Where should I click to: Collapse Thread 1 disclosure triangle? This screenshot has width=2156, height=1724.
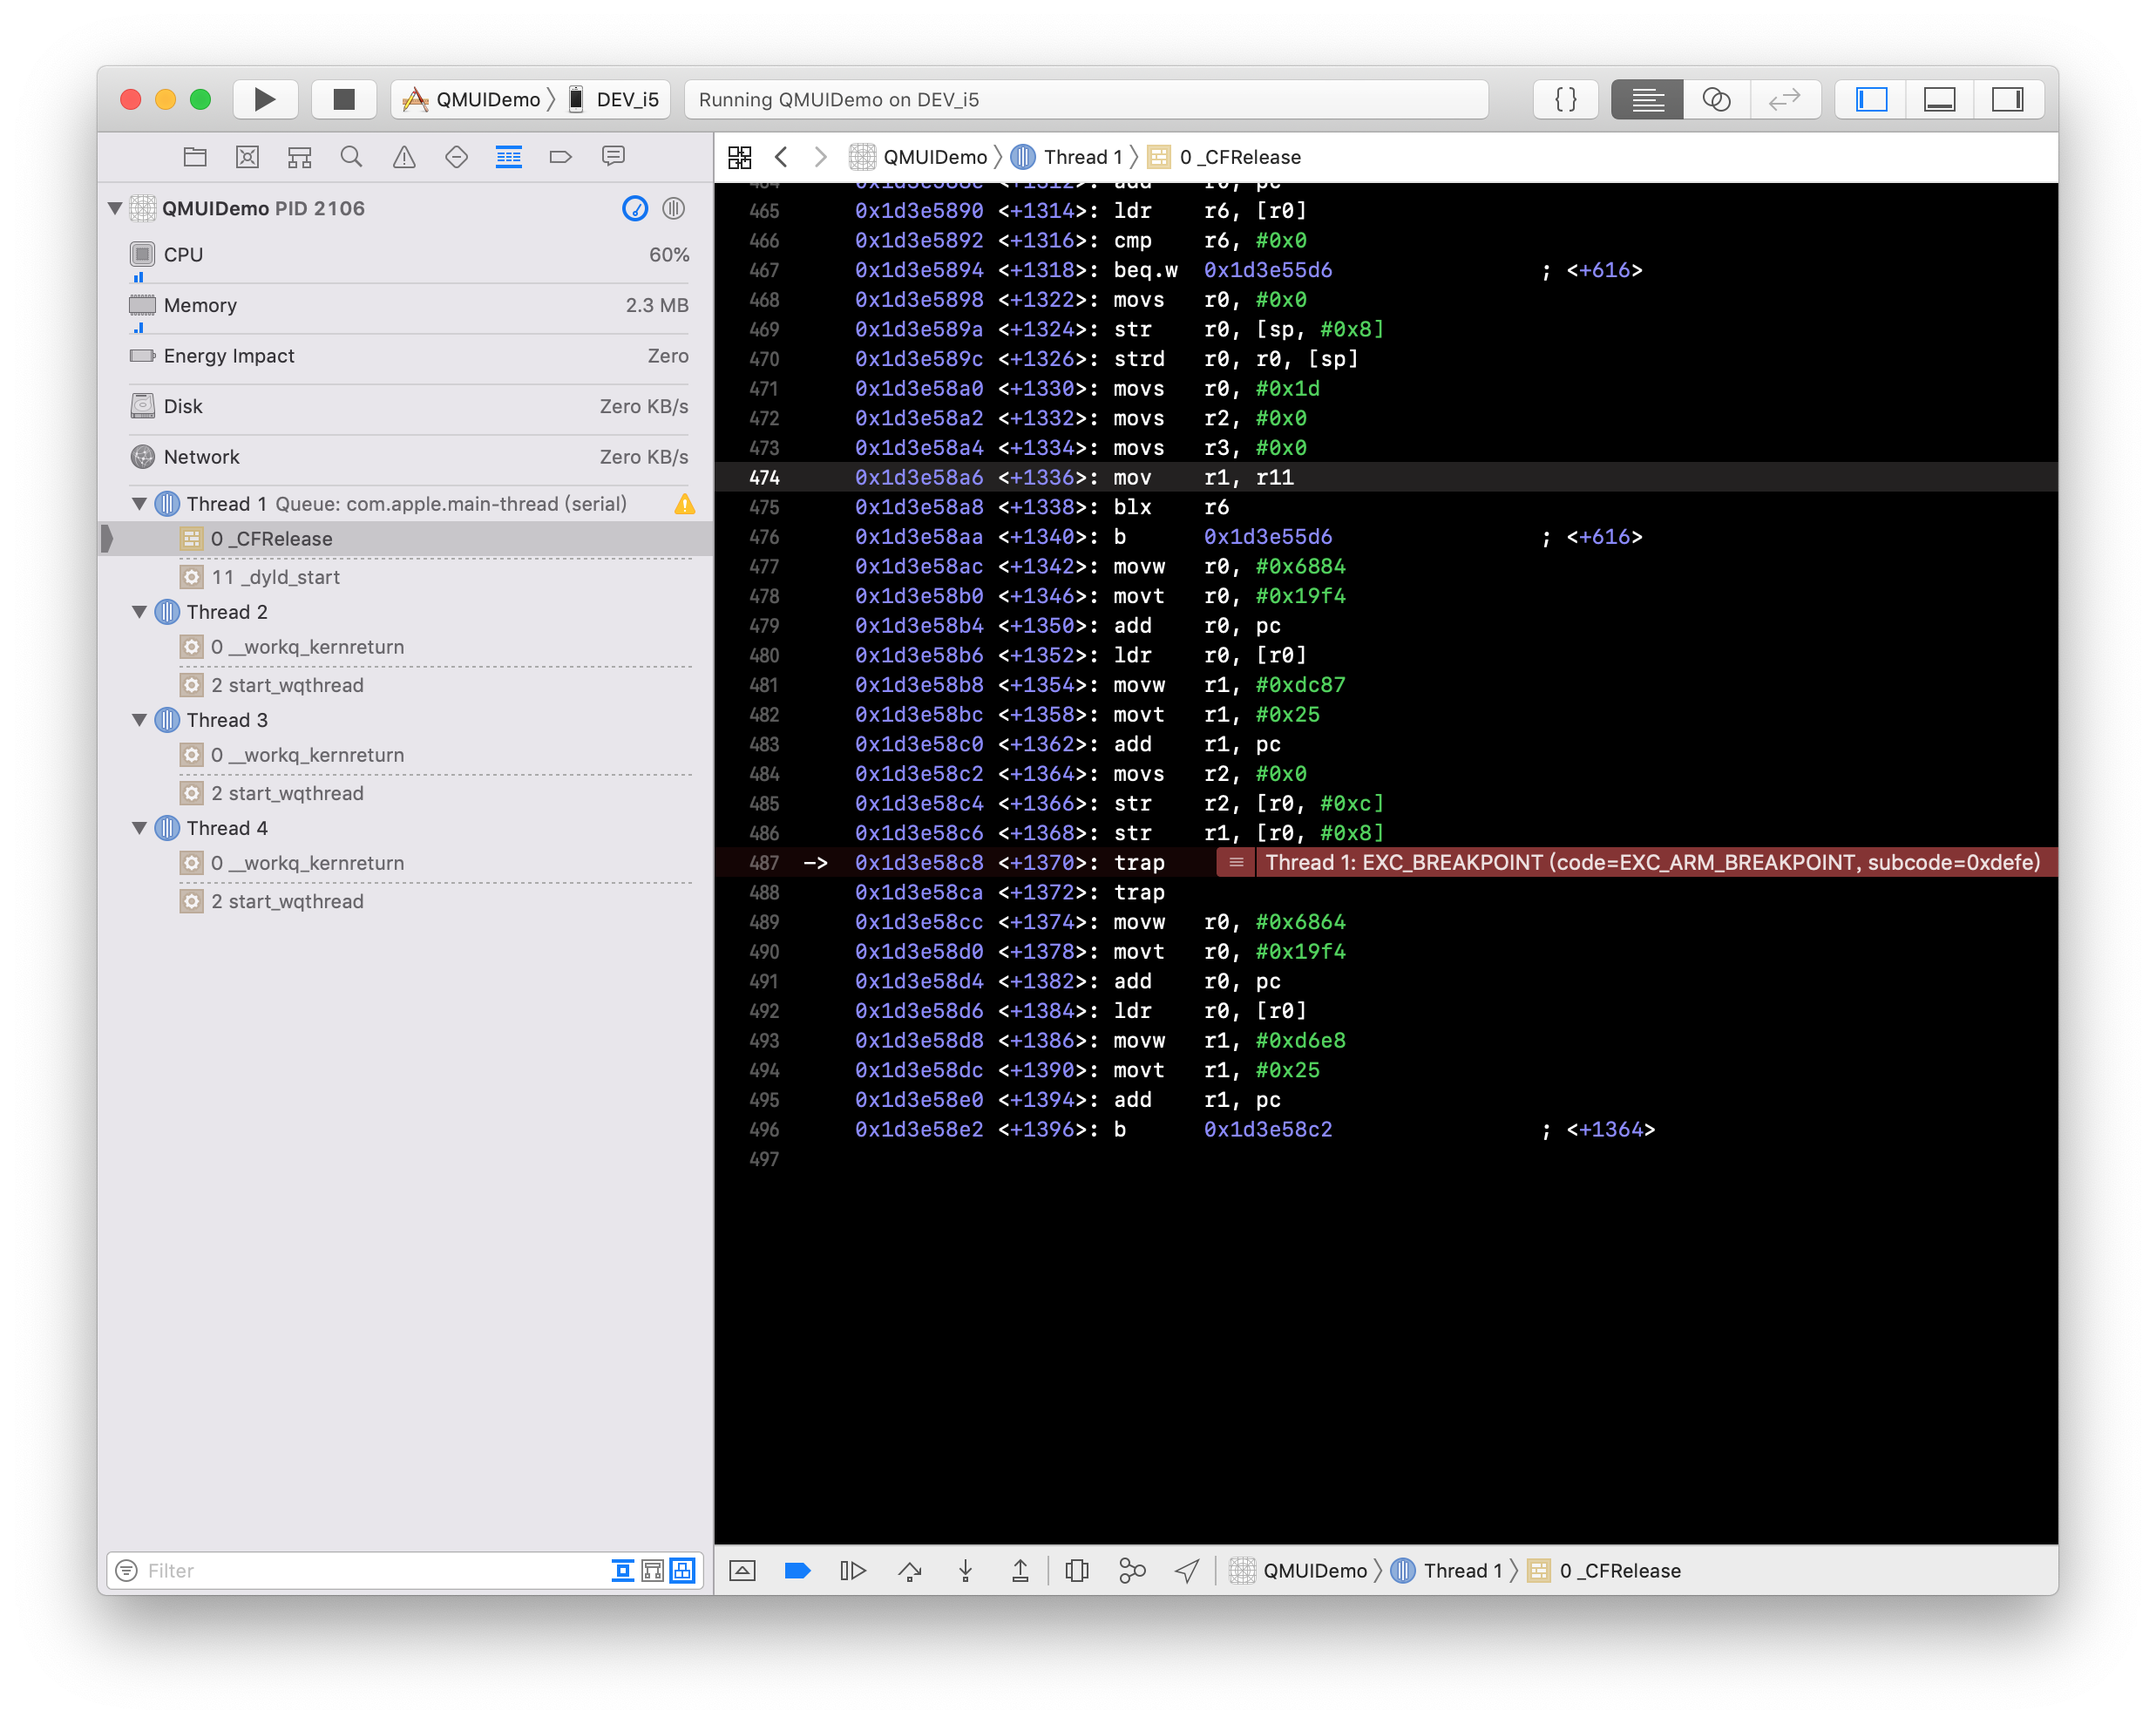coord(139,503)
